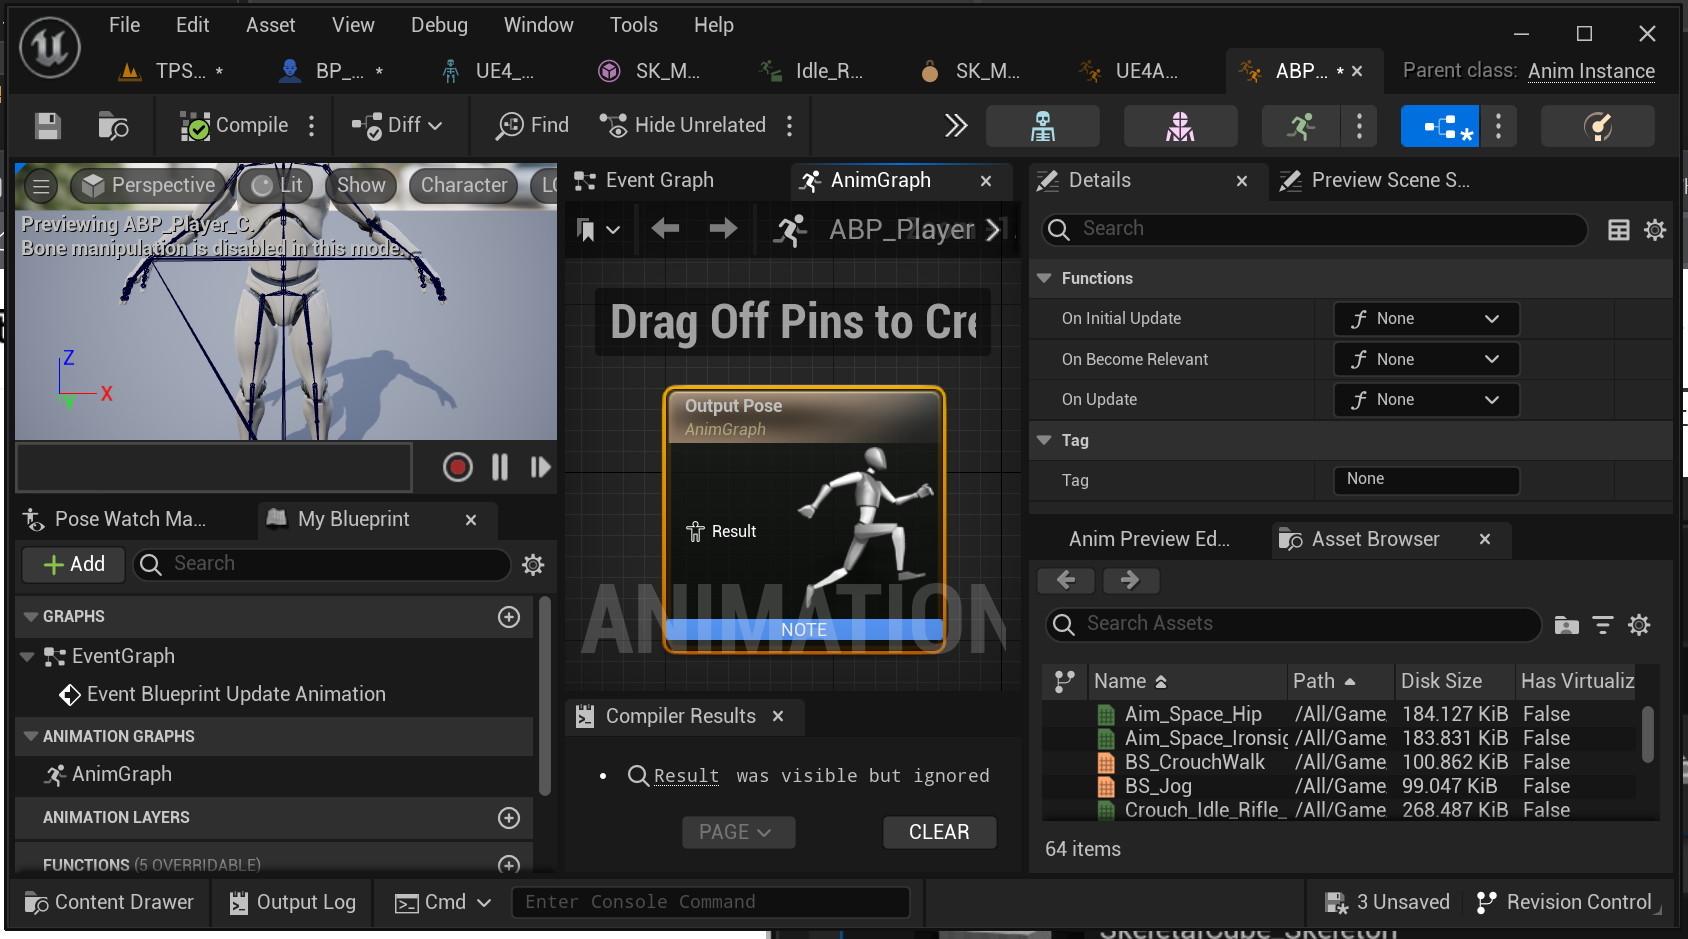The width and height of the screenshot is (1688, 939).
Task: Open the Hide Unrelated options menu
Action: tap(790, 126)
